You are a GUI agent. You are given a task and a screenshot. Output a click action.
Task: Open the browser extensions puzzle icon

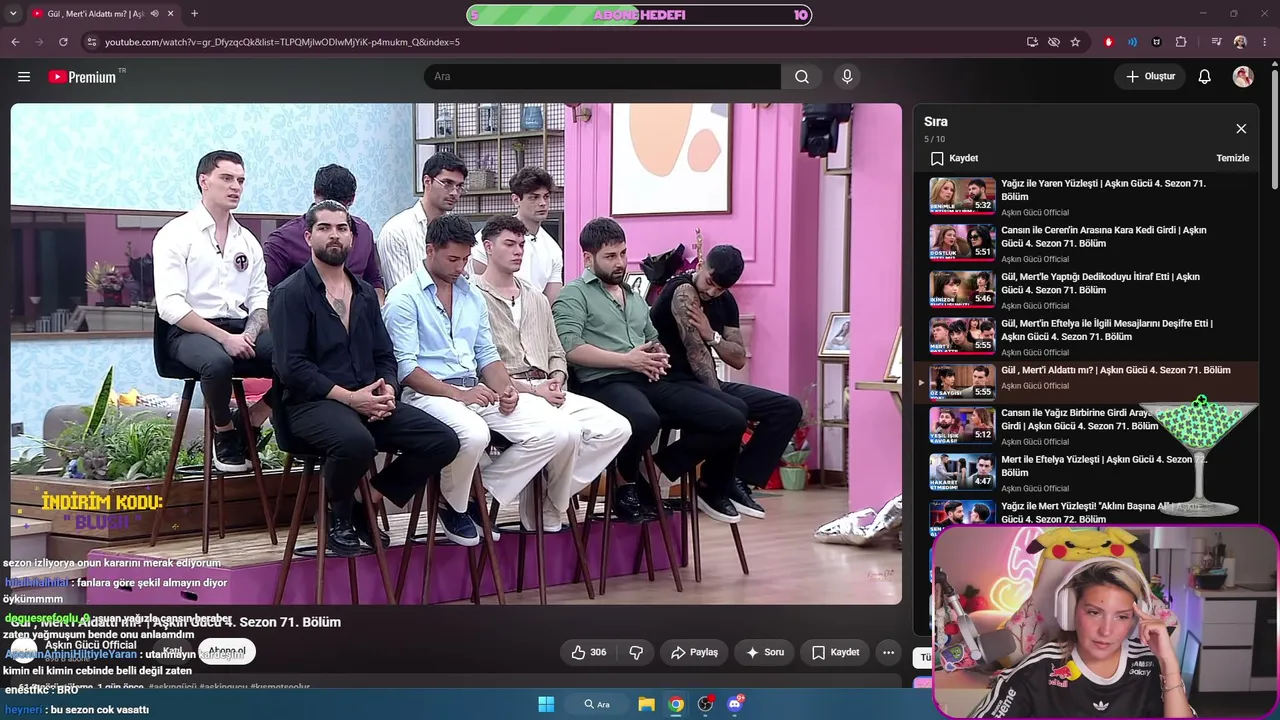click(x=1181, y=42)
